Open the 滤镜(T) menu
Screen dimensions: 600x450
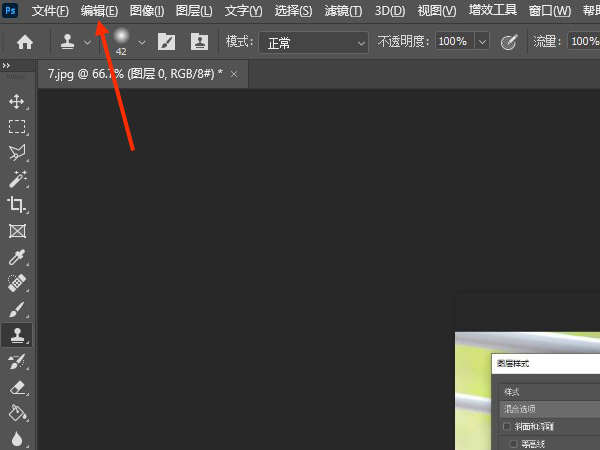tap(343, 11)
